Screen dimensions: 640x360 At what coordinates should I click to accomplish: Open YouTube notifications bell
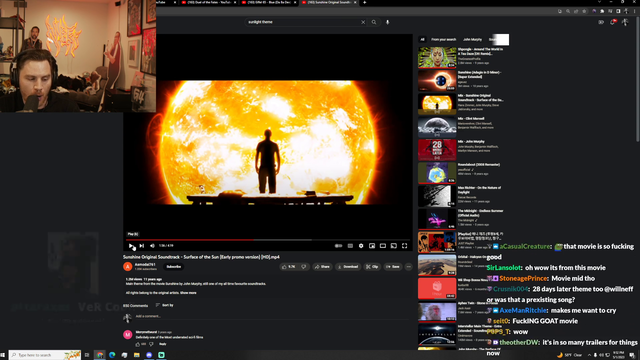click(613, 22)
